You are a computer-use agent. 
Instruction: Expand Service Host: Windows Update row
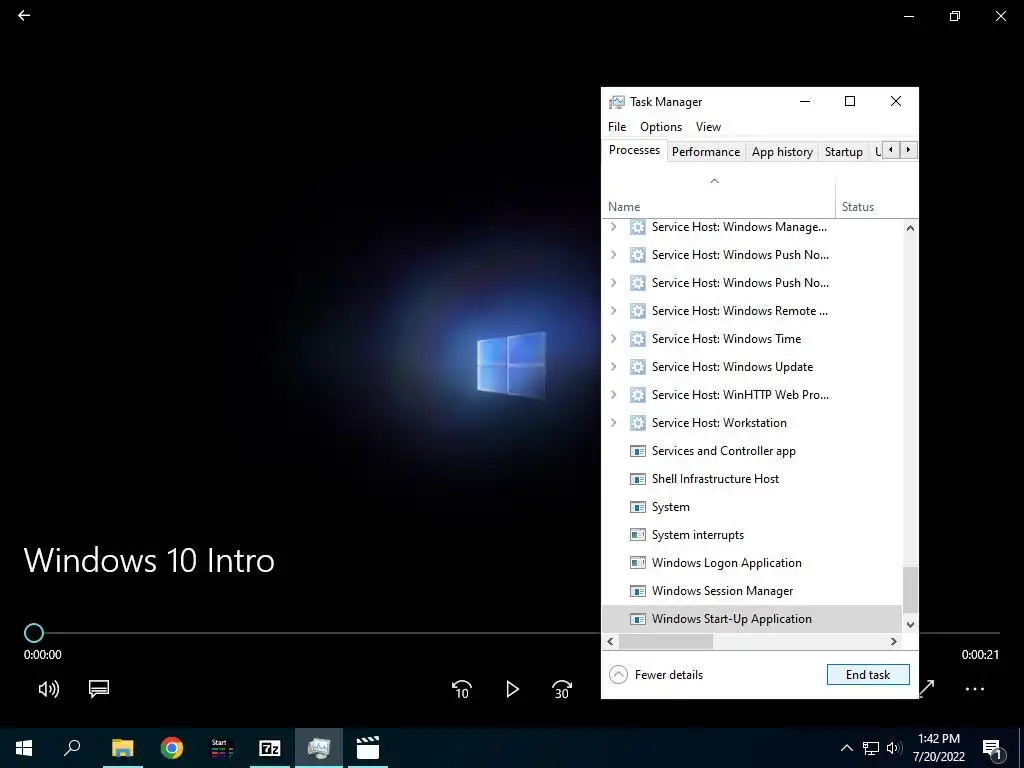point(613,366)
